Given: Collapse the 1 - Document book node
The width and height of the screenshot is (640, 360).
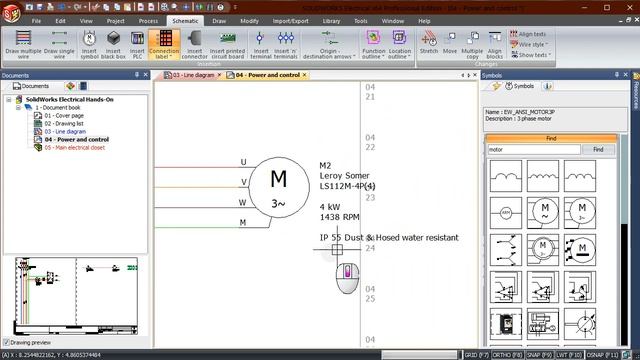Looking at the screenshot, I should coord(18,108).
